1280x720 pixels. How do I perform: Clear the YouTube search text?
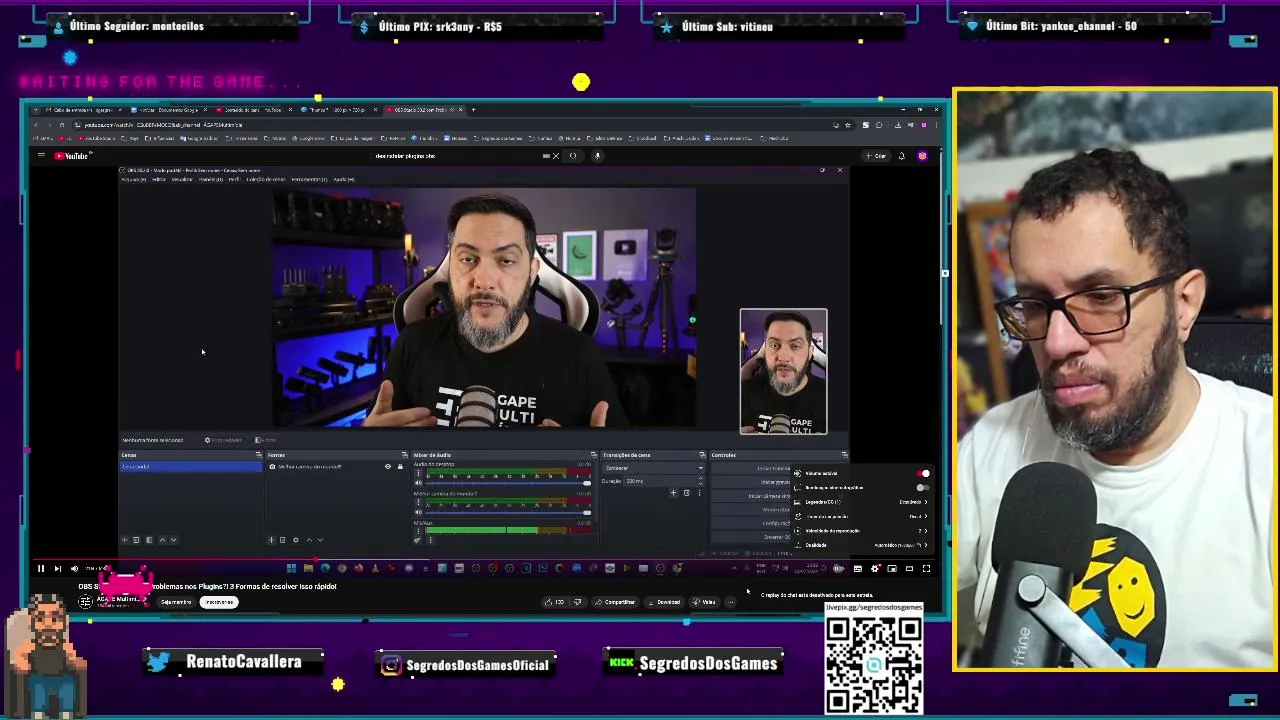tap(556, 156)
